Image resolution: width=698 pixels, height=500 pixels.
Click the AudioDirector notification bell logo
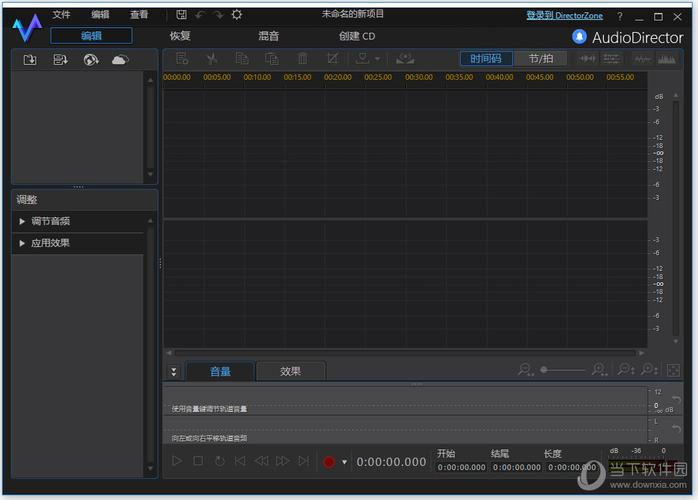[x=579, y=37]
